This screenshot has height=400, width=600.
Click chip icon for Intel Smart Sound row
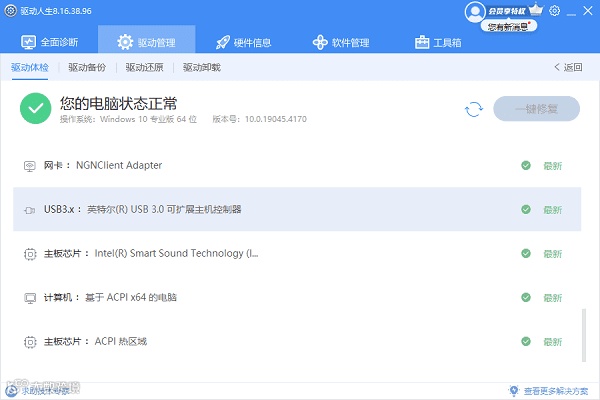point(30,254)
